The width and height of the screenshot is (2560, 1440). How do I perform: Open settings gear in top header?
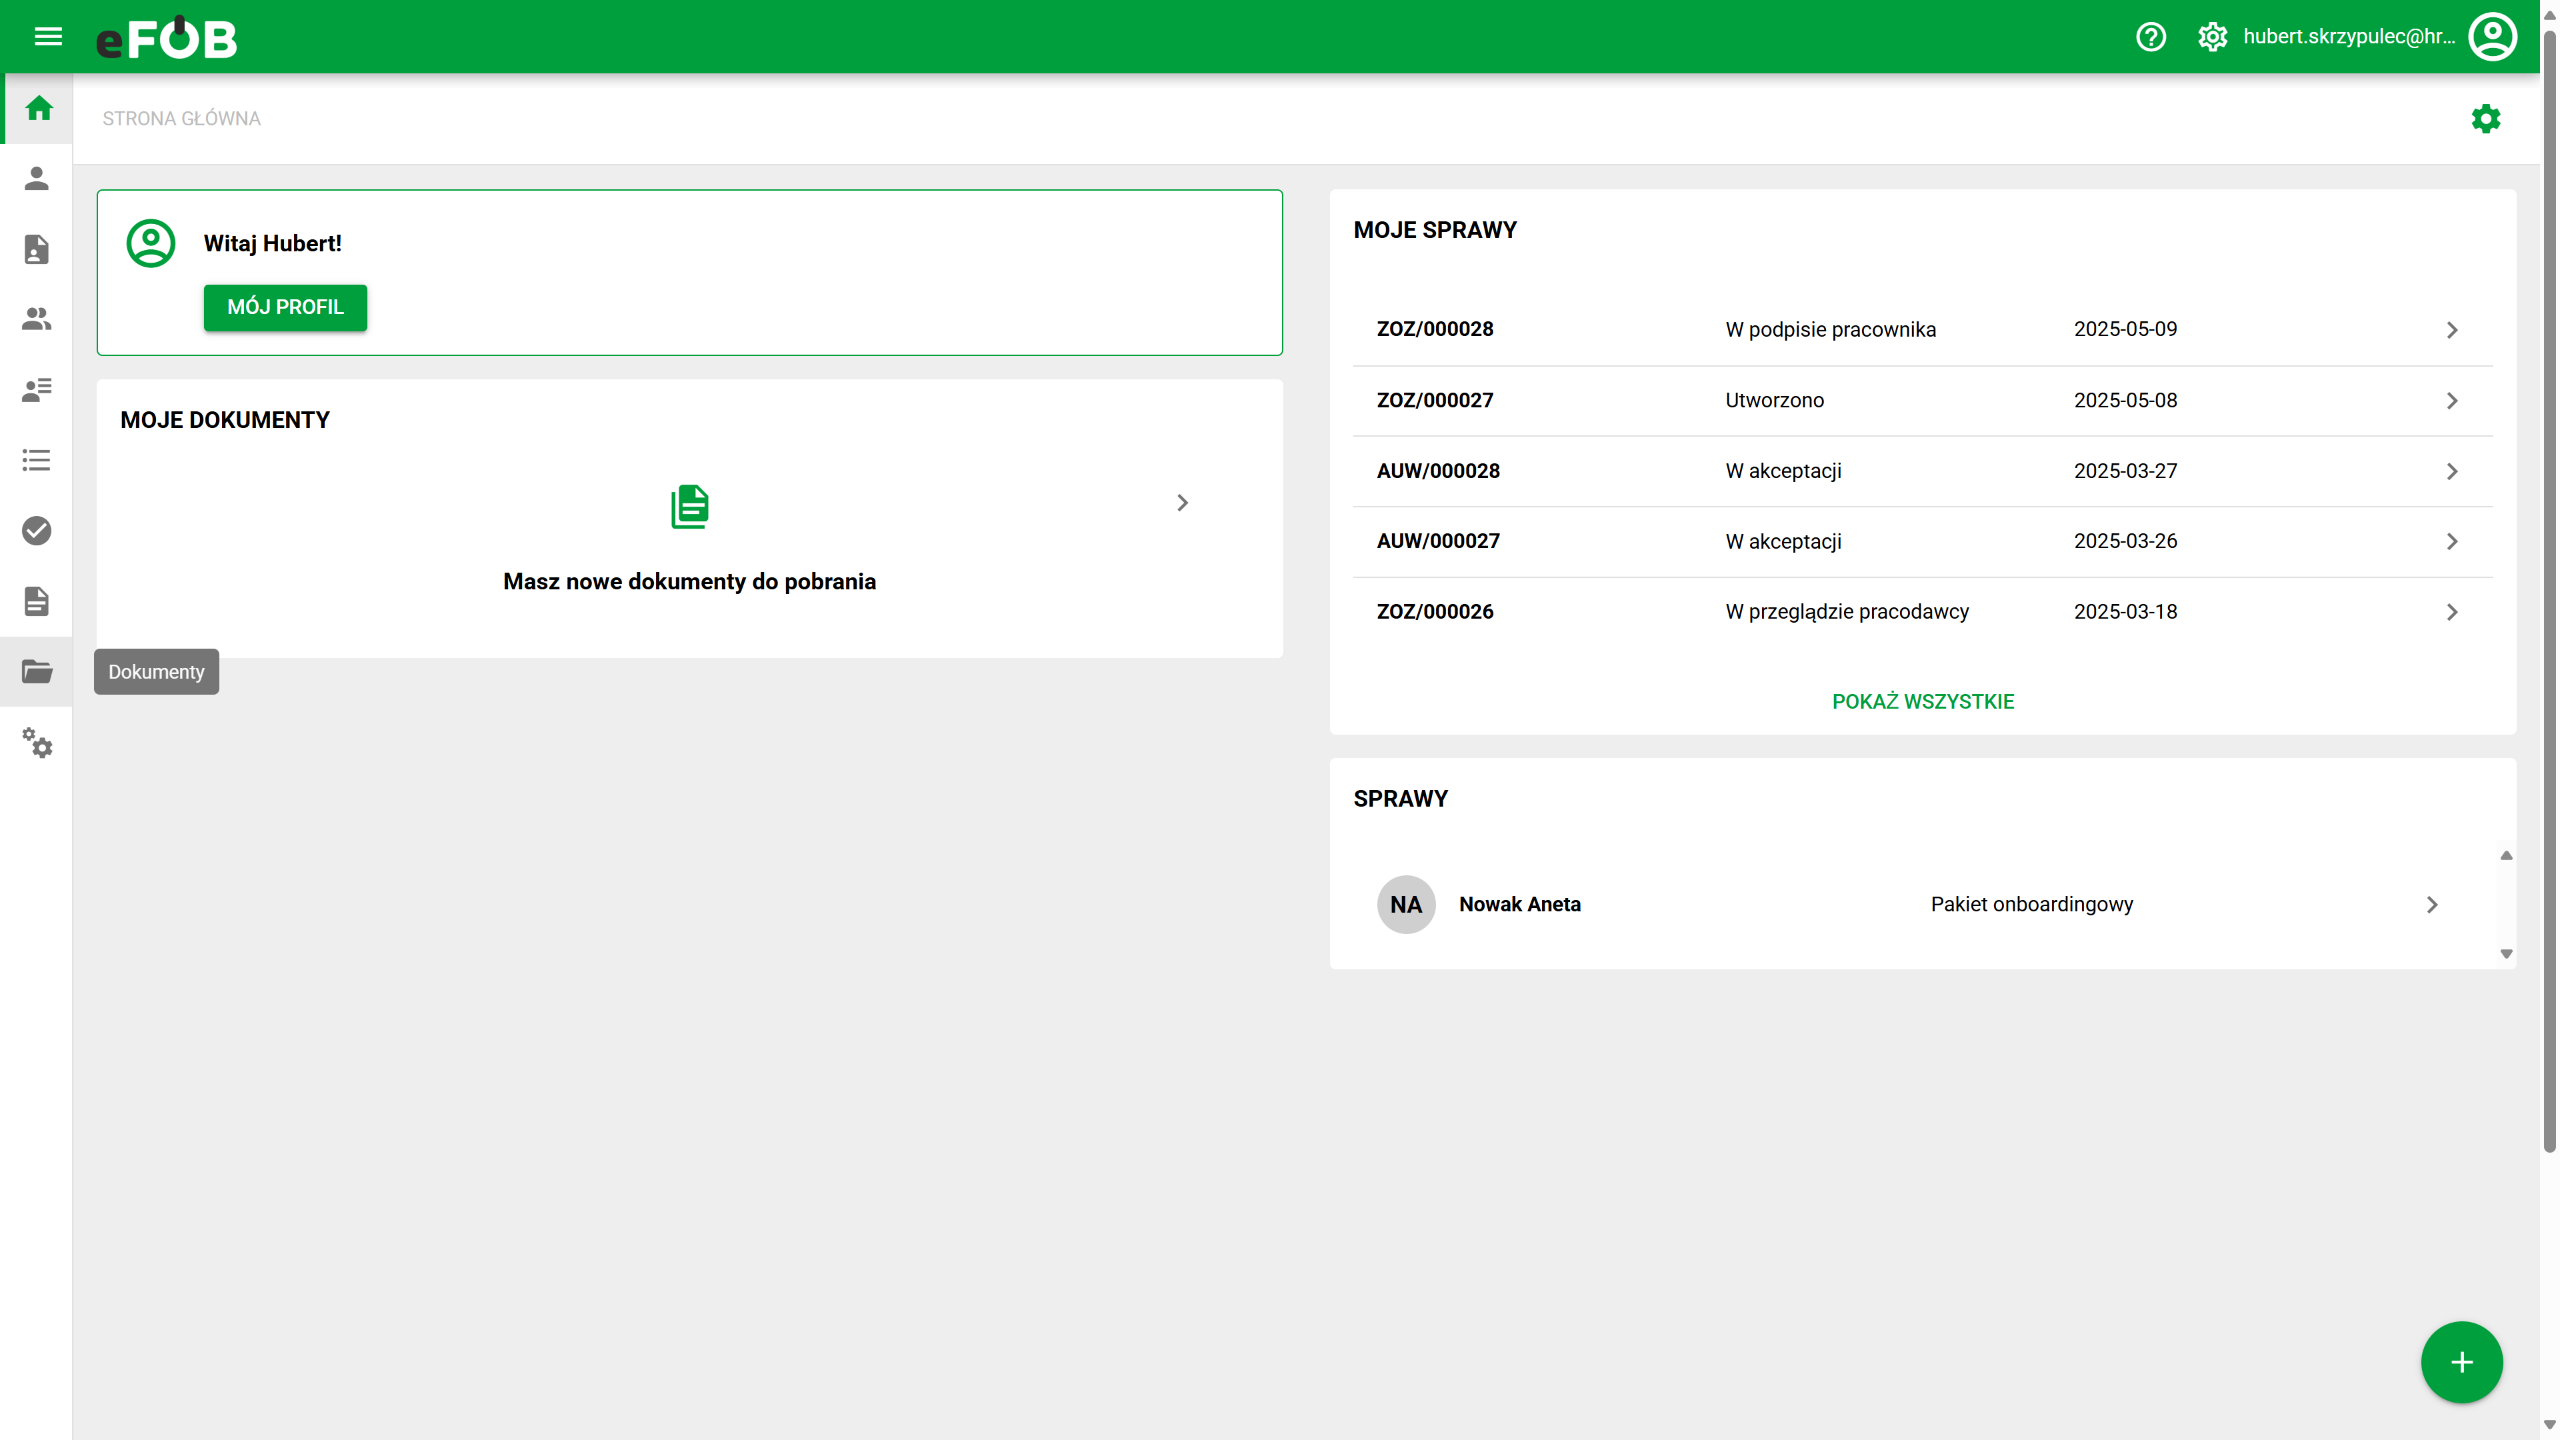(2212, 37)
